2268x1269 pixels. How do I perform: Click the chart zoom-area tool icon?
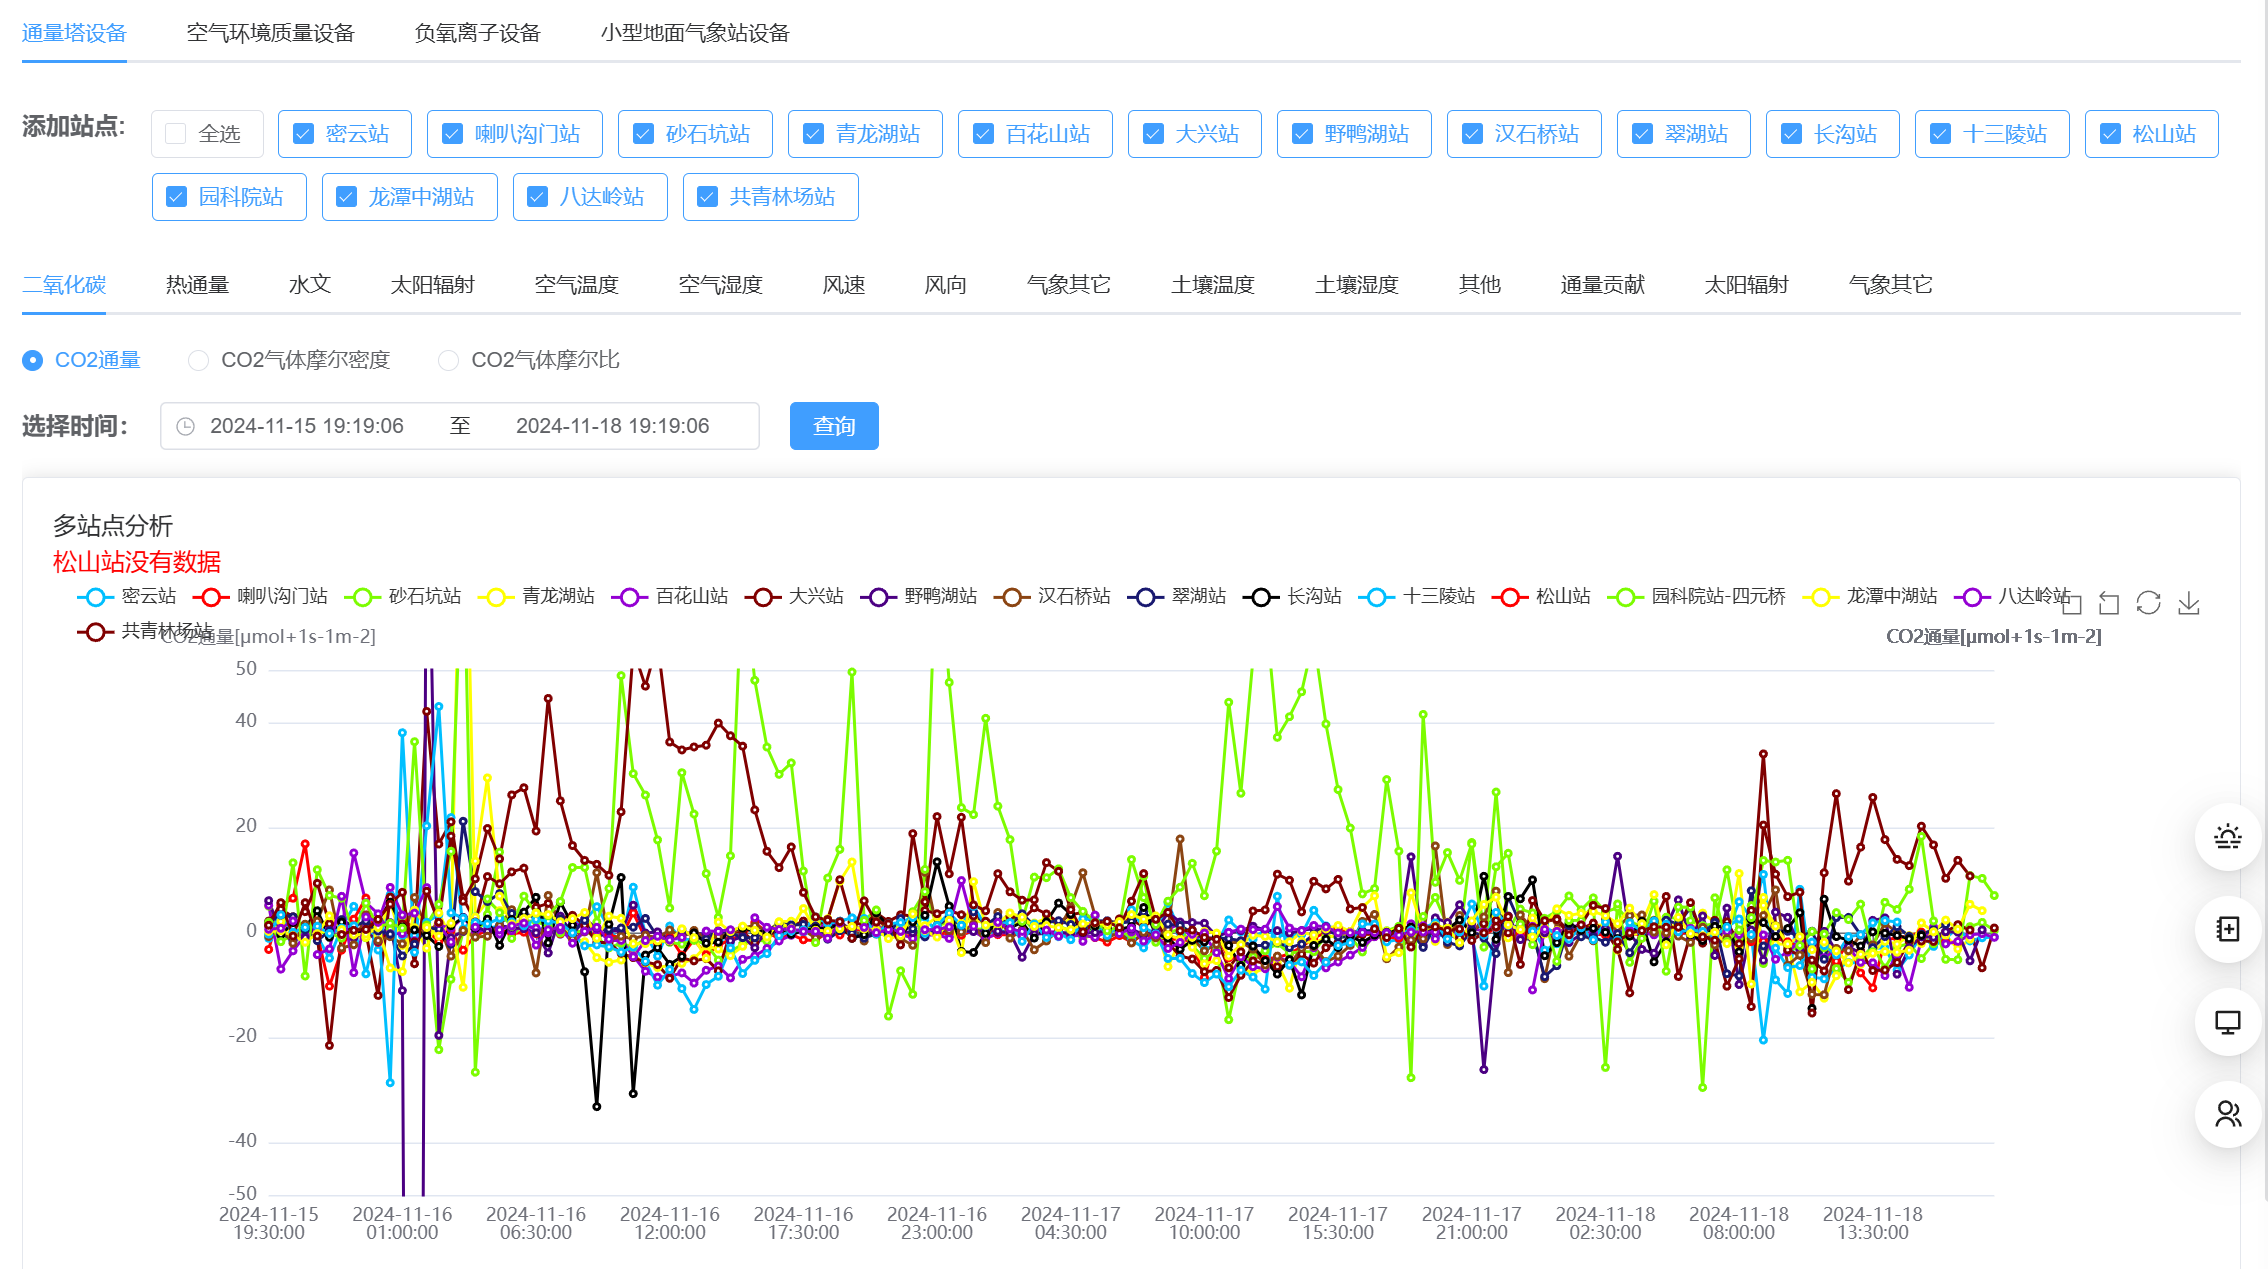coord(2071,603)
